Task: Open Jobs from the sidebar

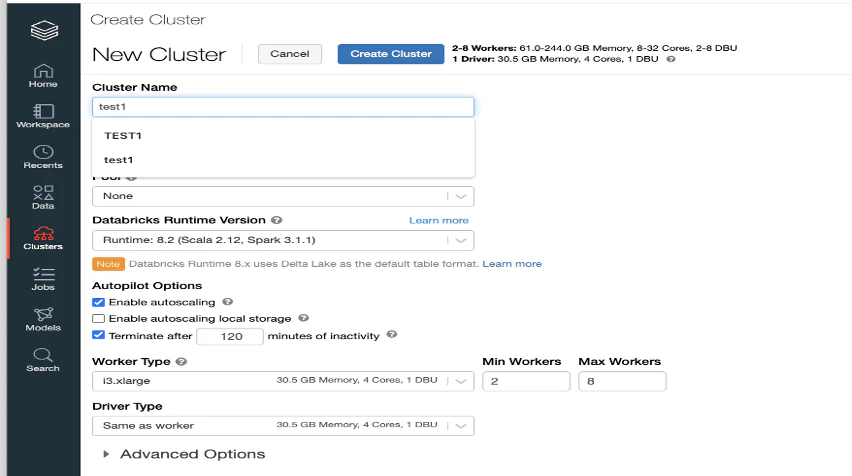Action: 43,279
